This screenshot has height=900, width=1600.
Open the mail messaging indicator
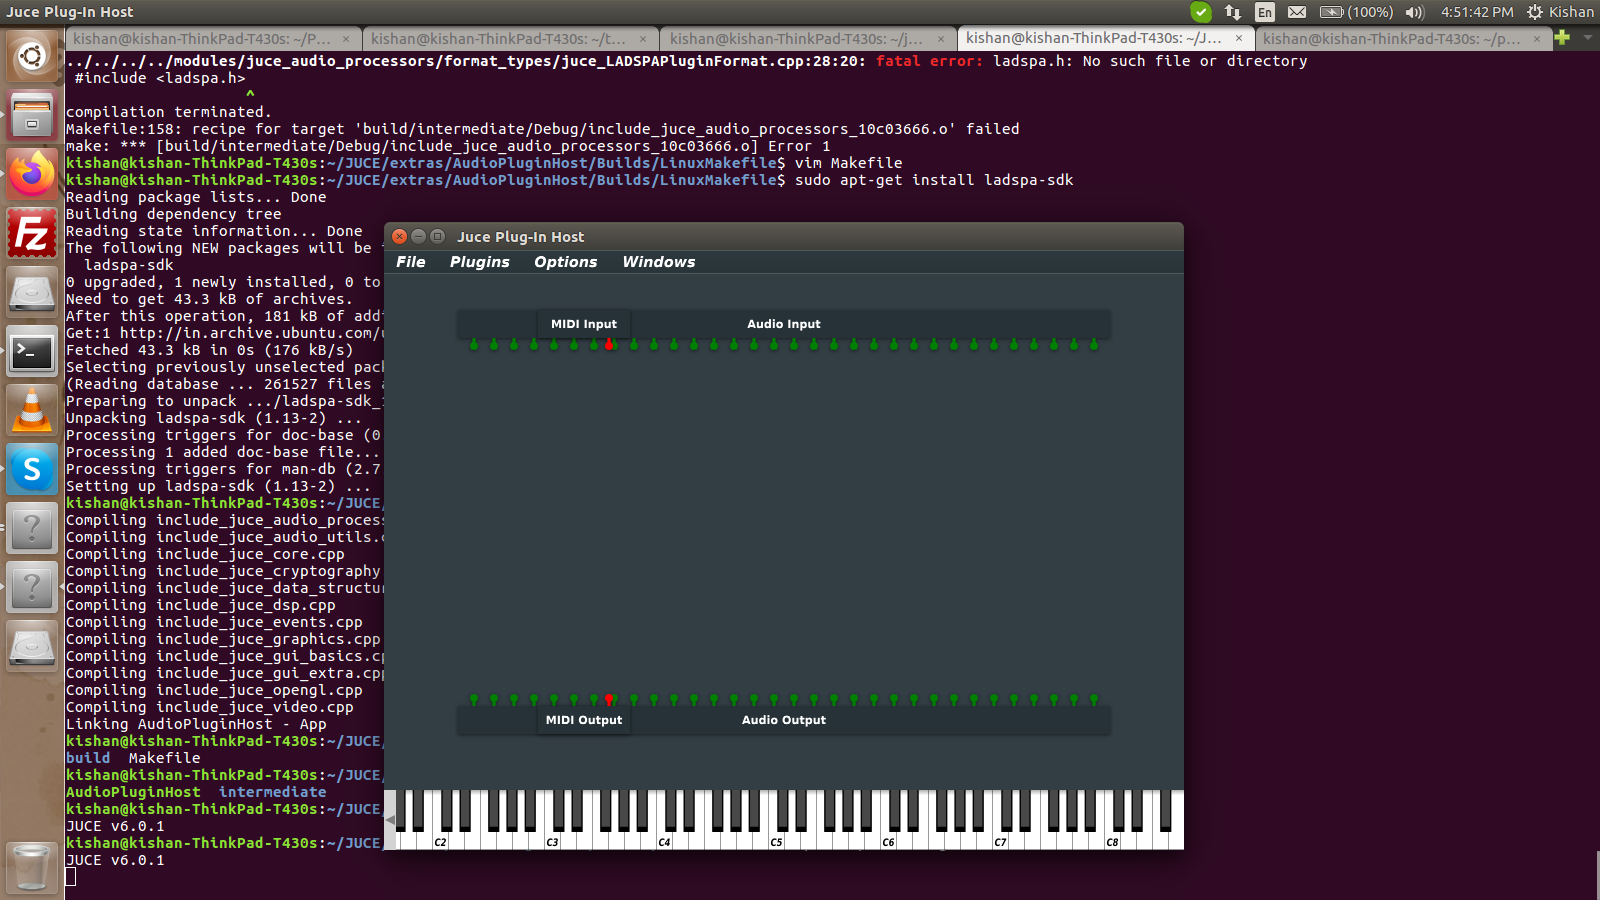[x=1297, y=12]
